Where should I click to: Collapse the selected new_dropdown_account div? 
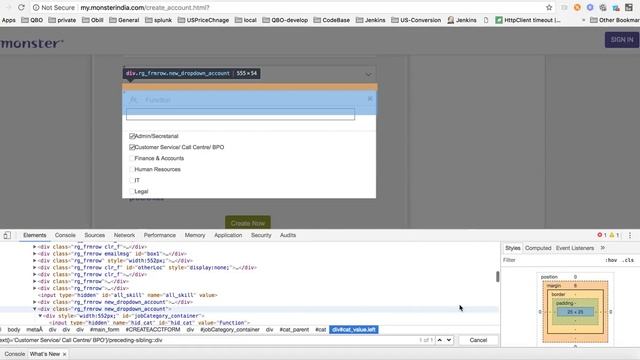pos(35,309)
